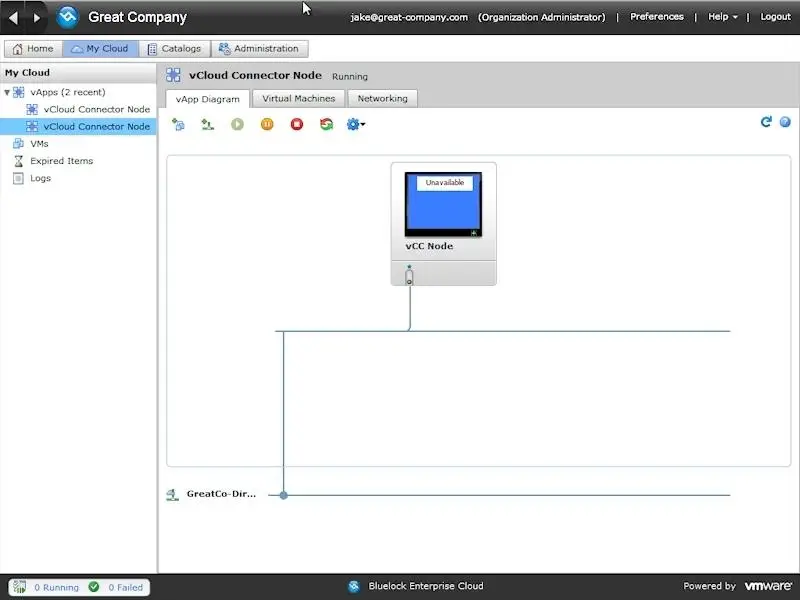Click the red Stop vApp button
This screenshot has width=800, height=600.
(297, 124)
